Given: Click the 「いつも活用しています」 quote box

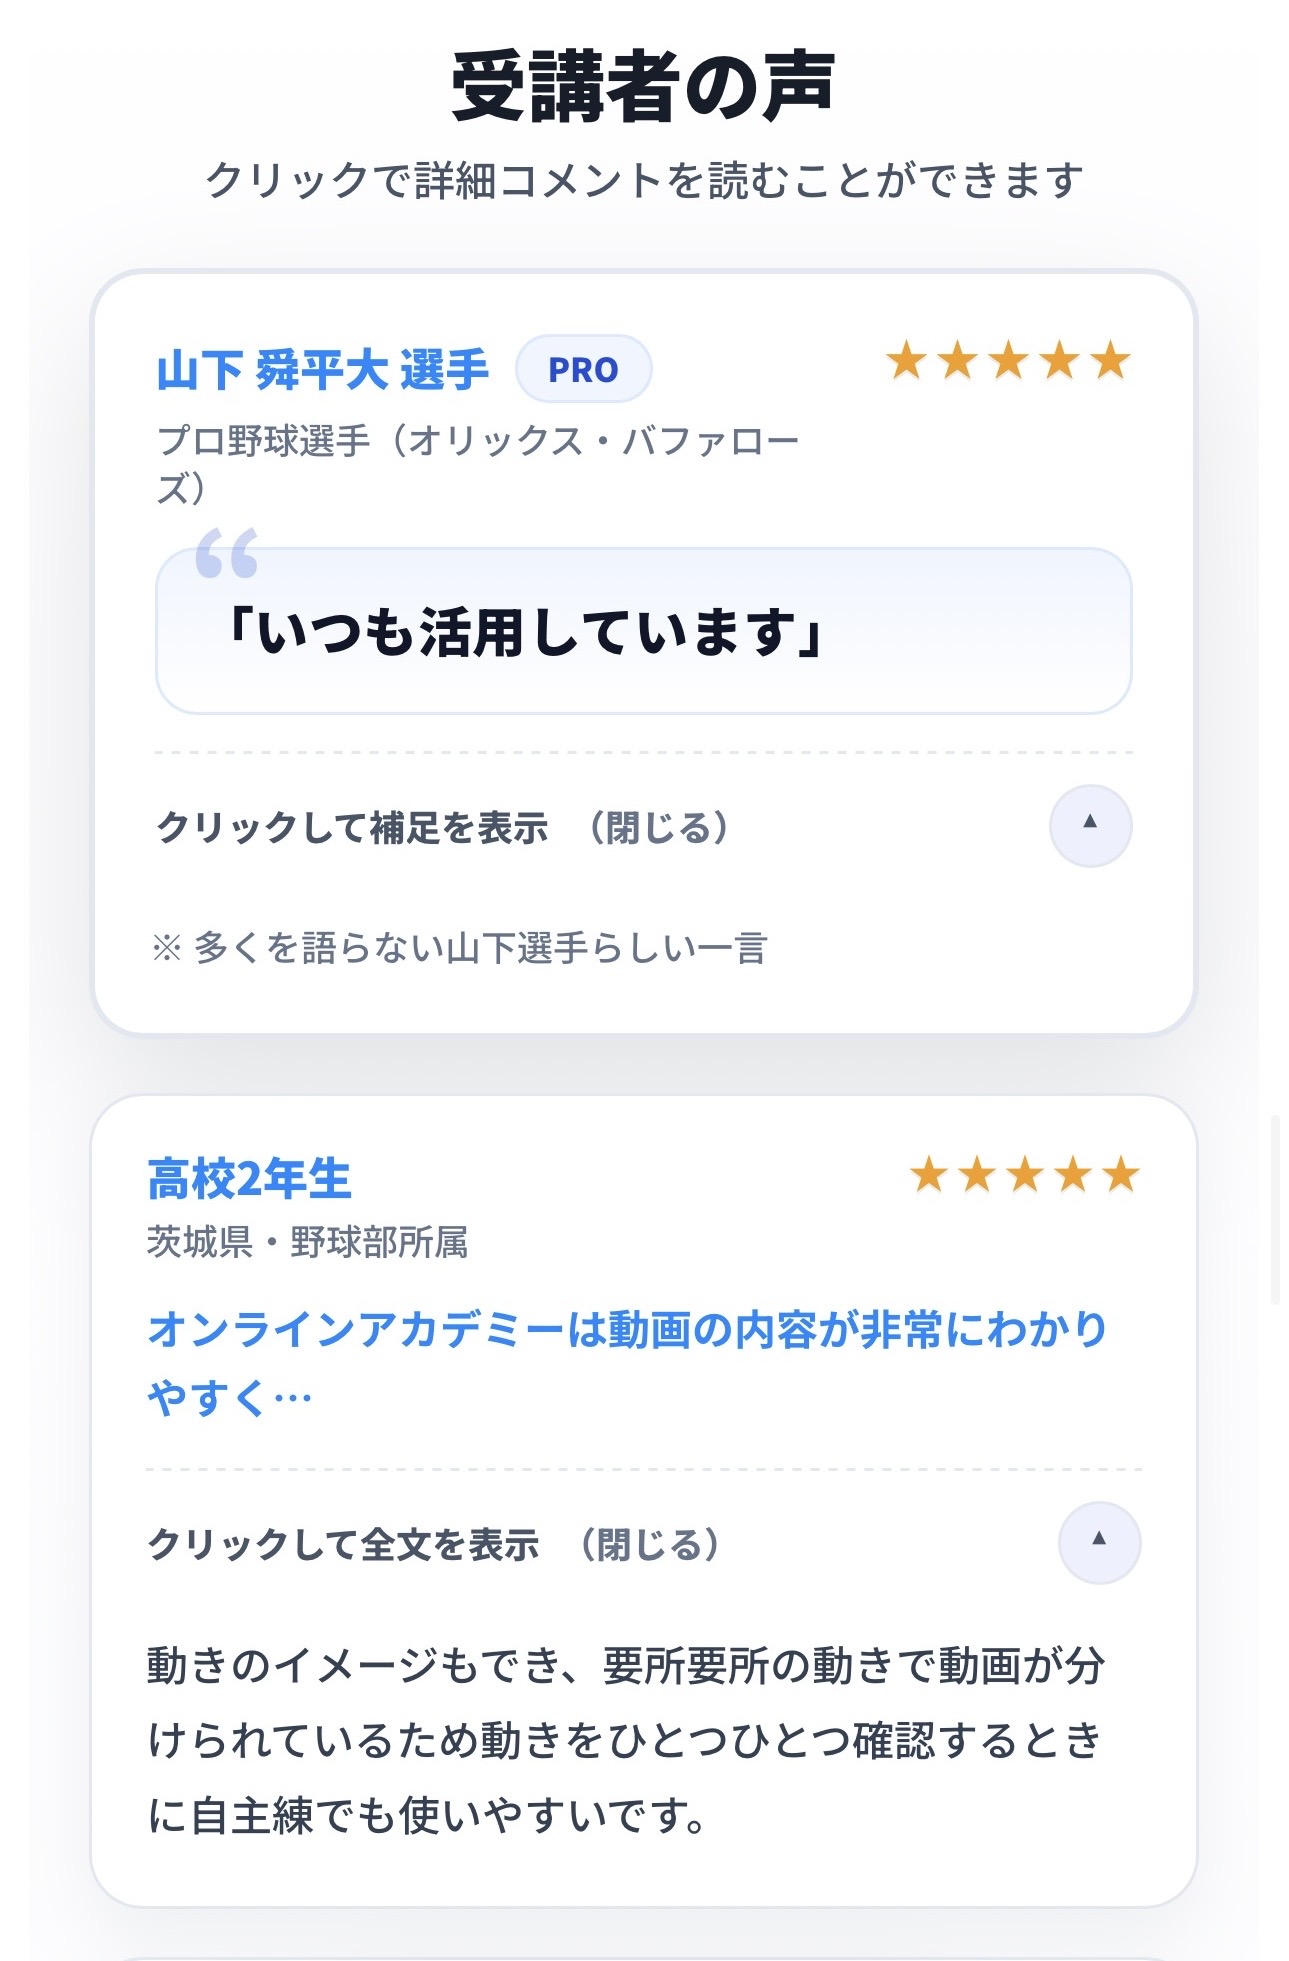Looking at the screenshot, I should pos(643,632).
